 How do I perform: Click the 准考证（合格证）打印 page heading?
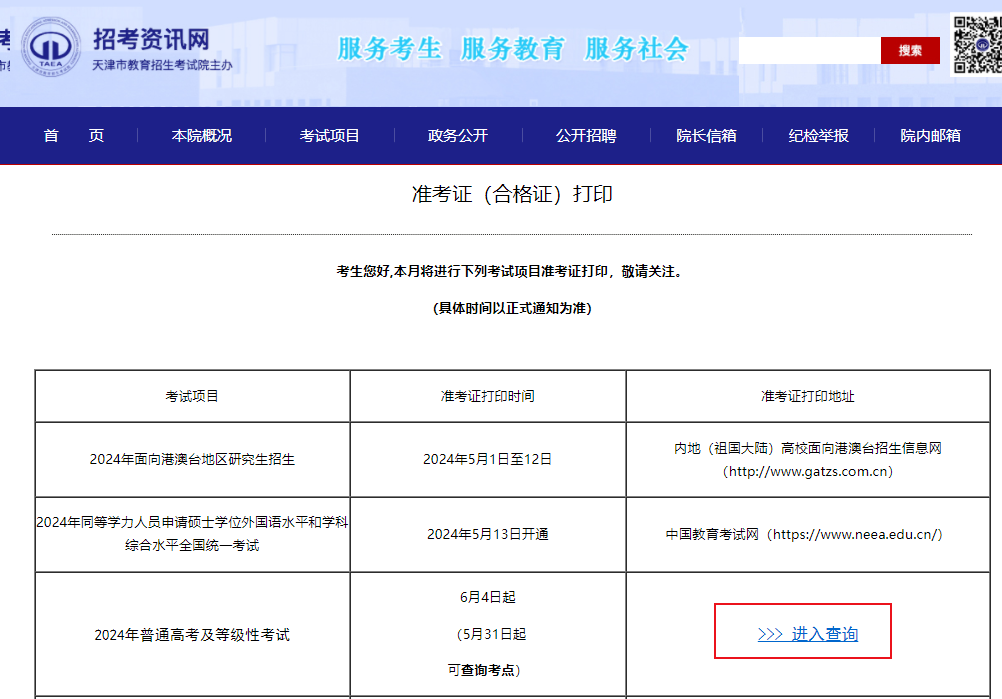512,194
